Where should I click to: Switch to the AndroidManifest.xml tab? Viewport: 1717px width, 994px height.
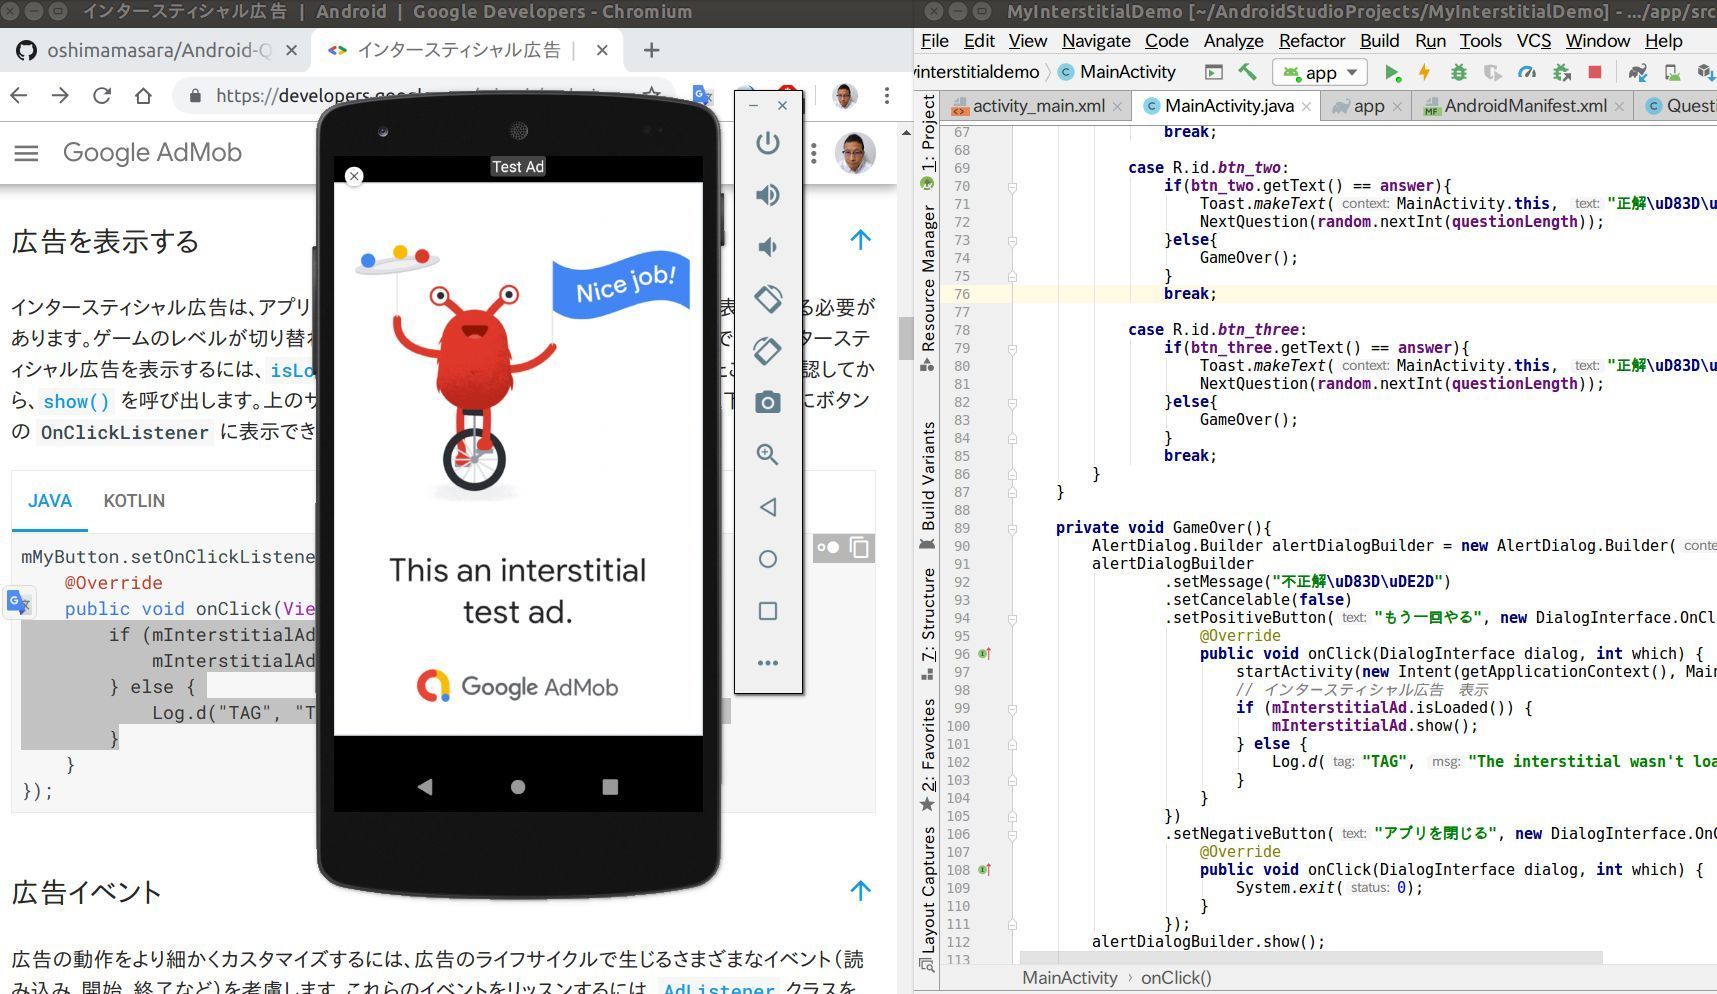[x=1524, y=106]
